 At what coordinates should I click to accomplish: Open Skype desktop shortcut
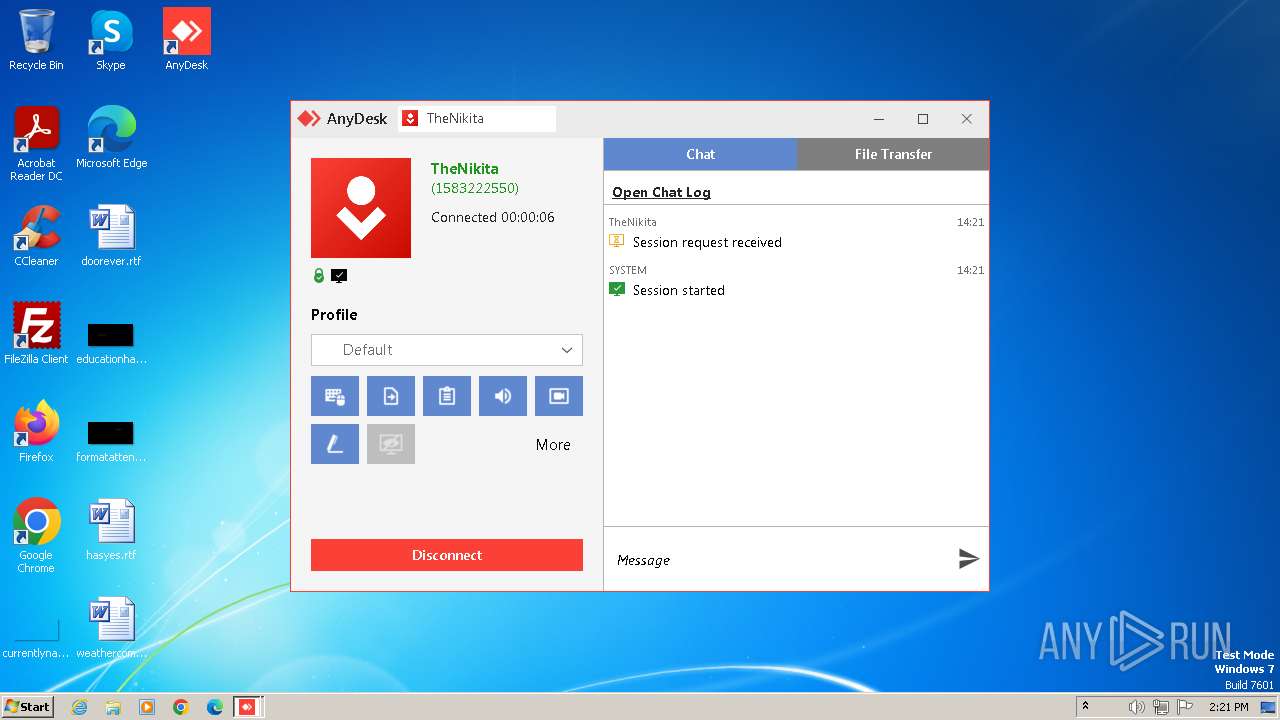point(111,40)
